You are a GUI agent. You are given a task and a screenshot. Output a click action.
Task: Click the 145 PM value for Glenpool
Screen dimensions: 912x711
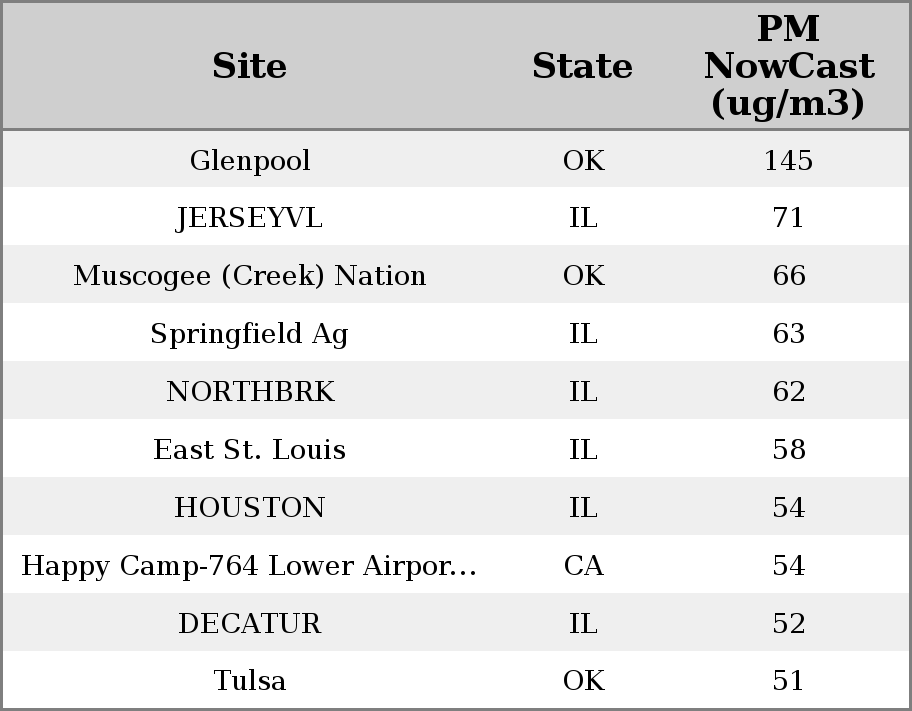click(x=788, y=160)
